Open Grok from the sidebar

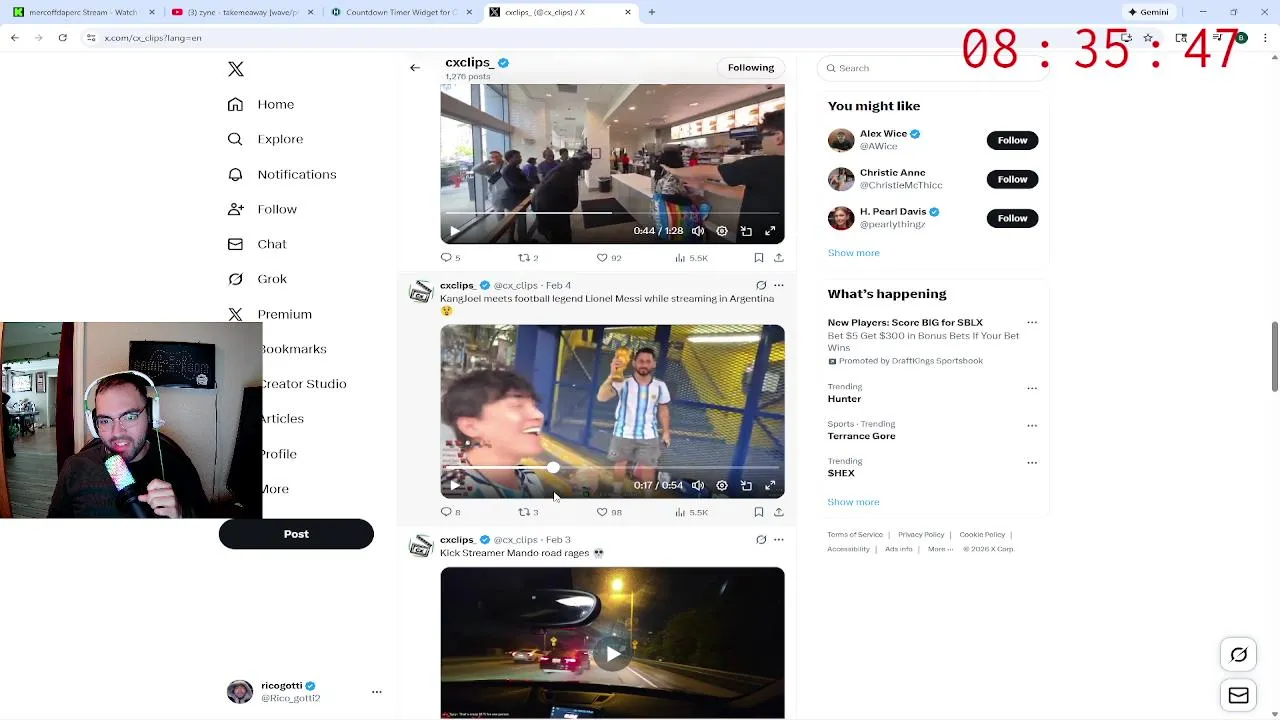(x=257, y=279)
